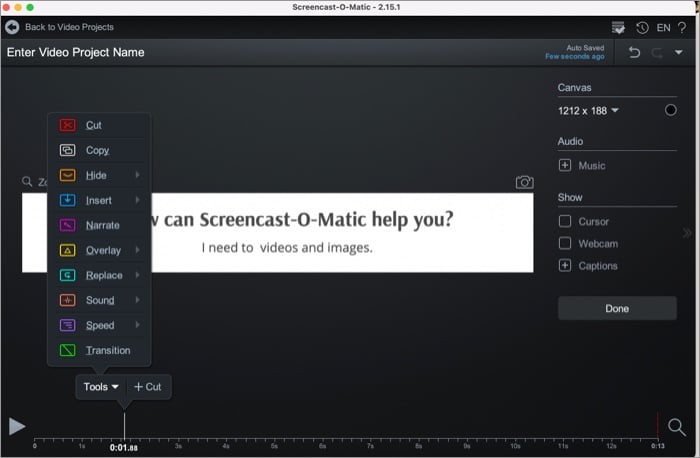Add music with the plus icon

pos(565,165)
